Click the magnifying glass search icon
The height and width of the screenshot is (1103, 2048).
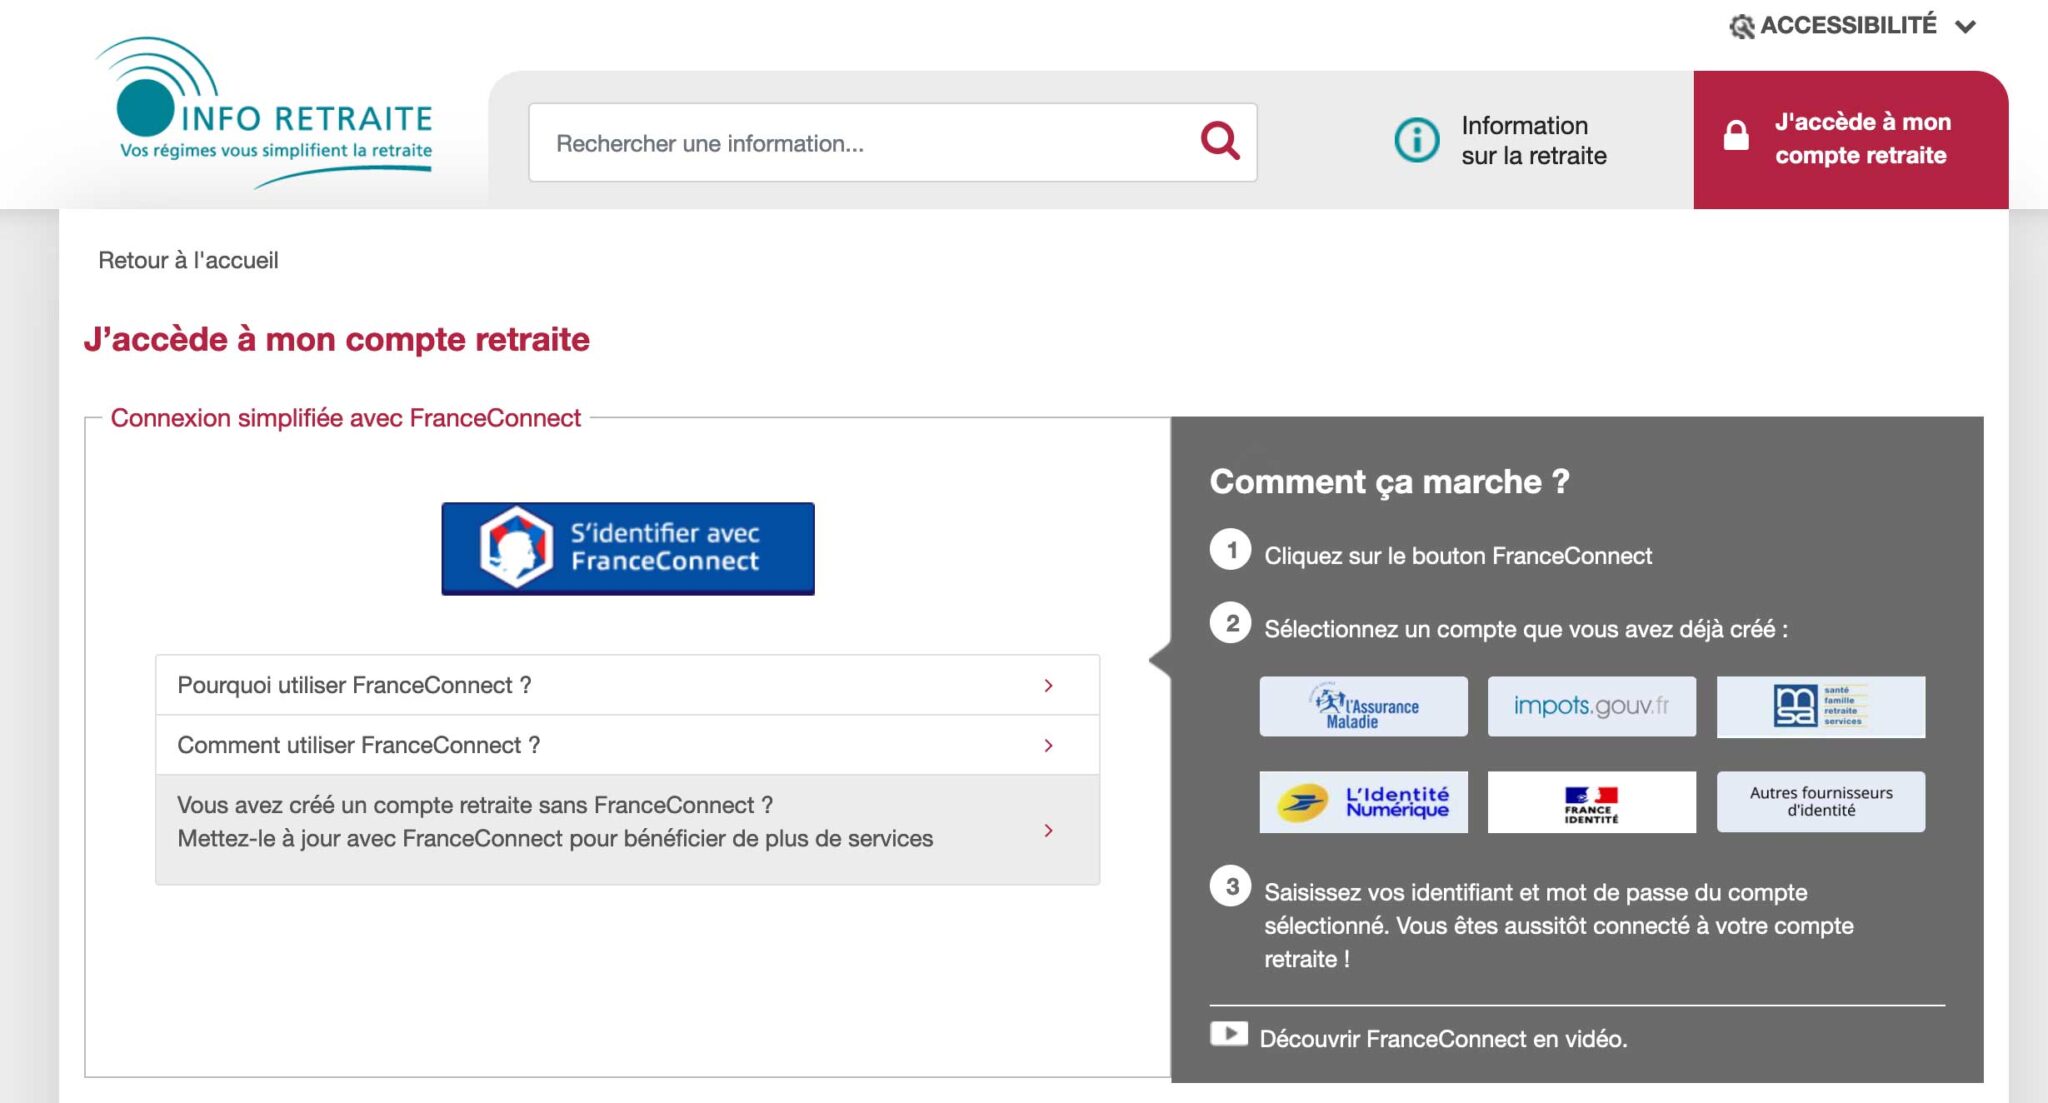coord(1220,141)
